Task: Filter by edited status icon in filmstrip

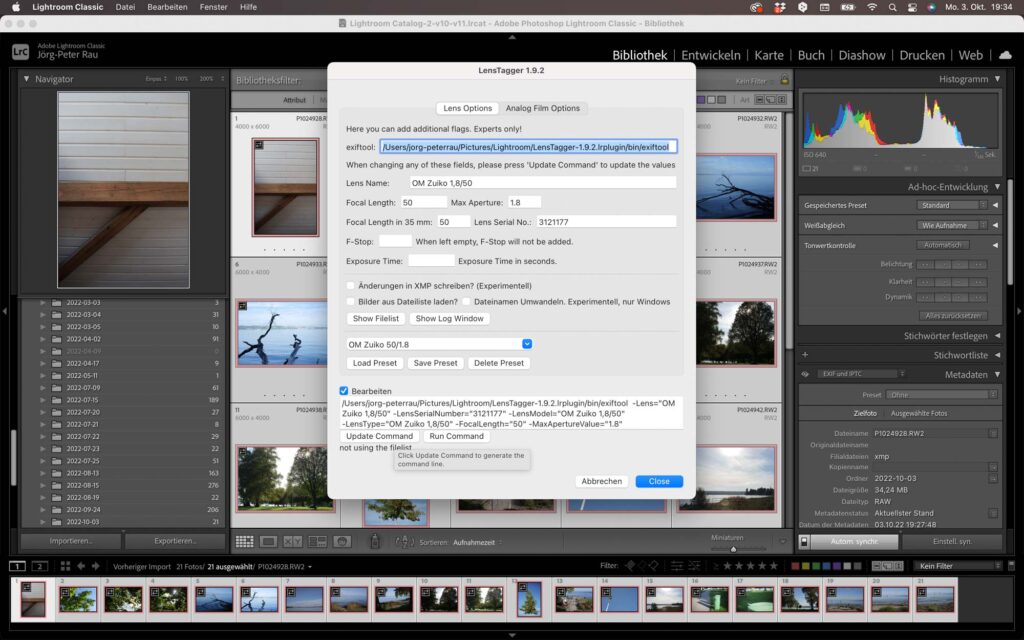Action: coord(677,566)
